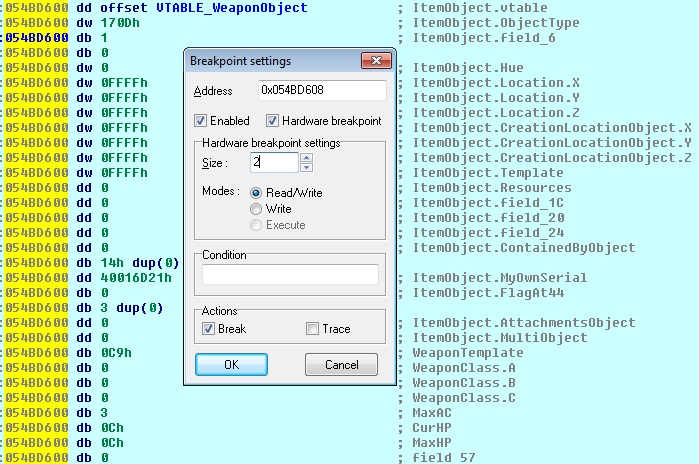Image resolution: width=699 pixels, height=464 pixels.
Task: Enable the Trace action checkbox
Action: 313,328
